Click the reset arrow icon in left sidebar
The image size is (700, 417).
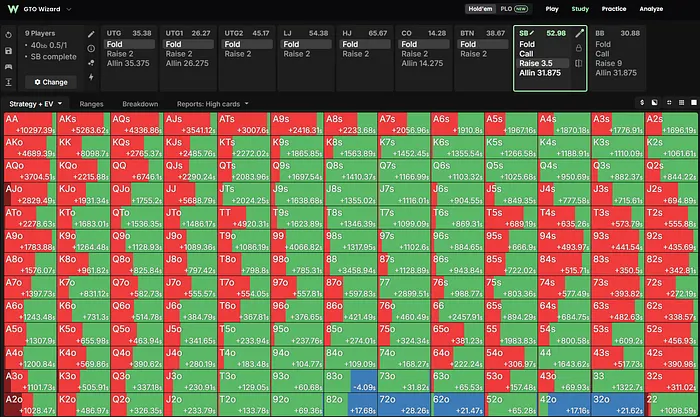click(x=8, y=35)
